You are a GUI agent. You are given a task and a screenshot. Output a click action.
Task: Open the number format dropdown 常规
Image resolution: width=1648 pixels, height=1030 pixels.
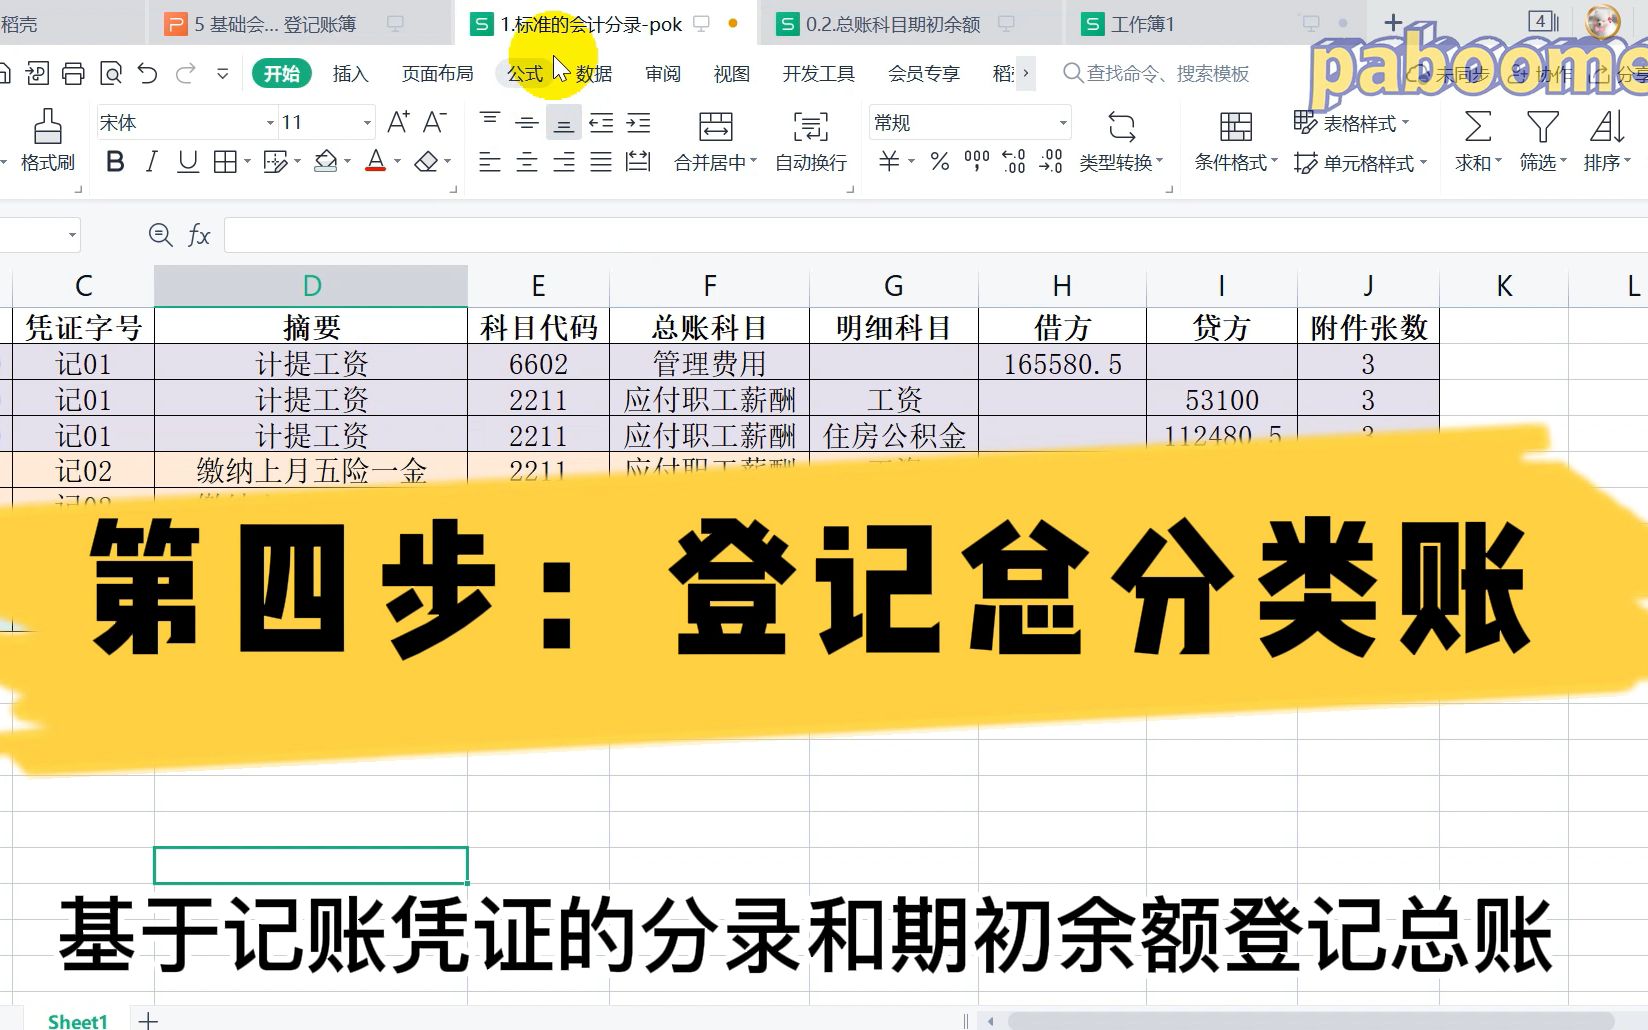1063,123
